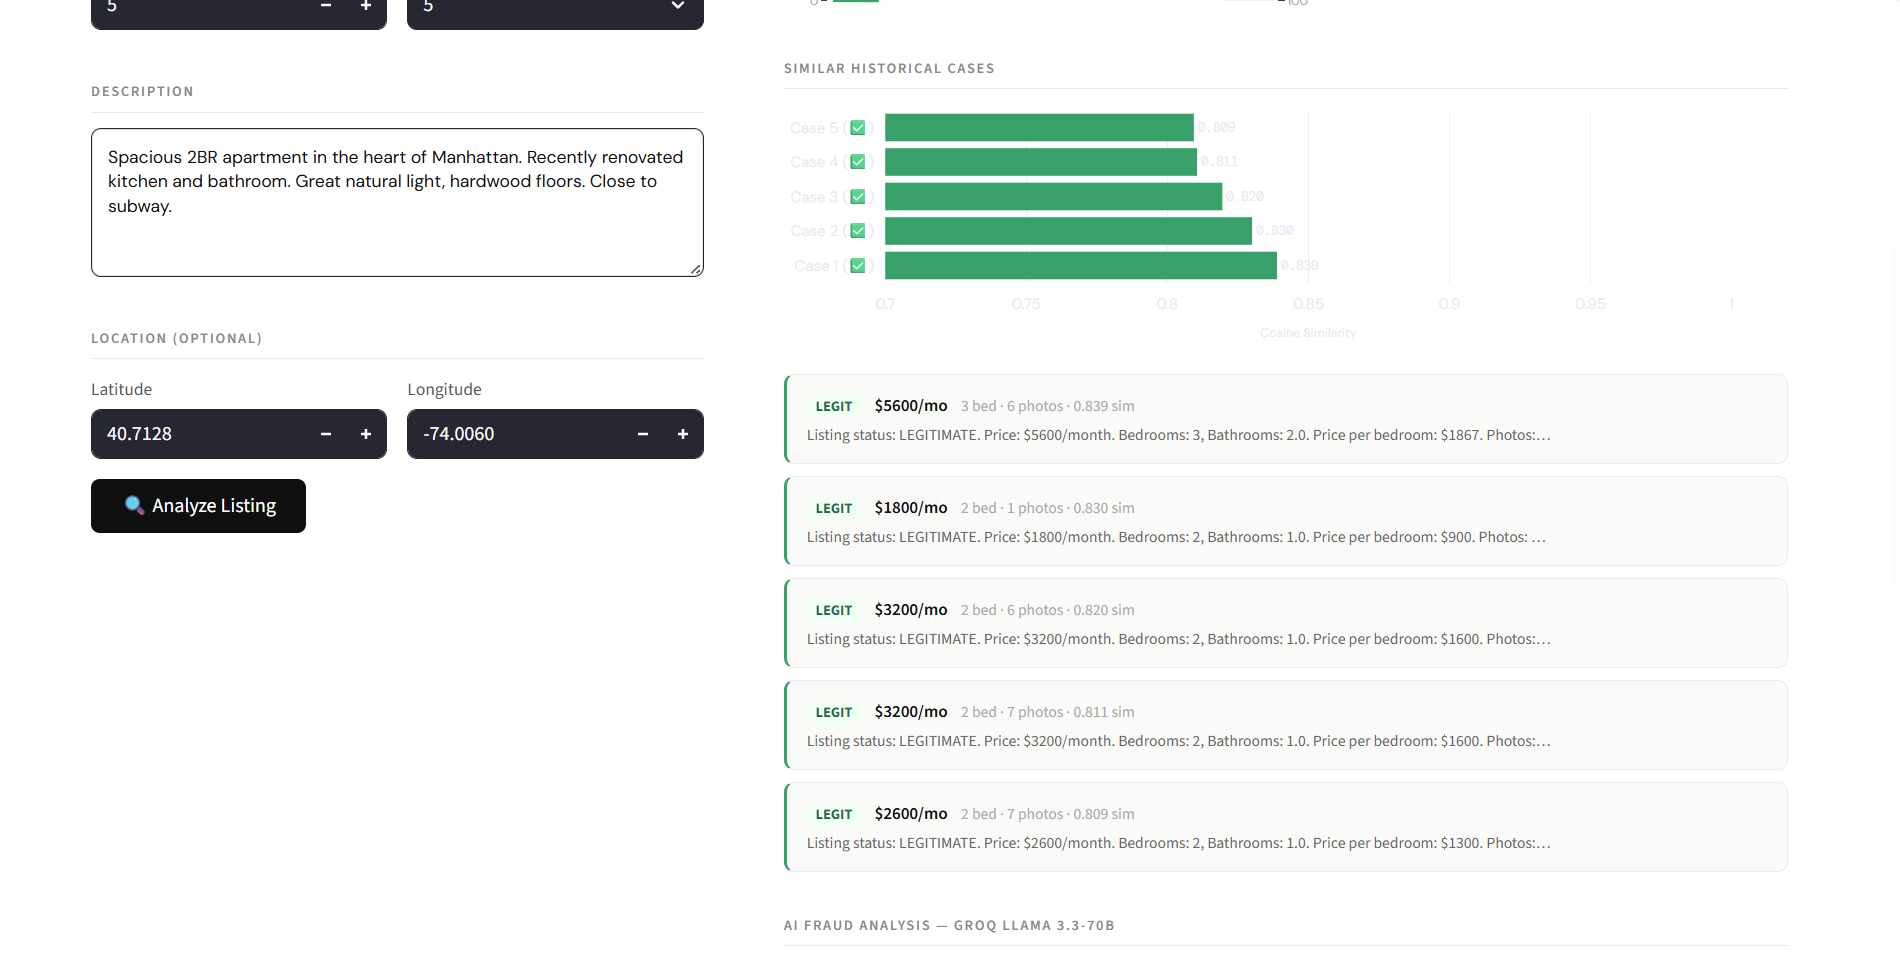Click the plus icon on the longitude field
The image size is (1900, 957).
click(682, 434)
